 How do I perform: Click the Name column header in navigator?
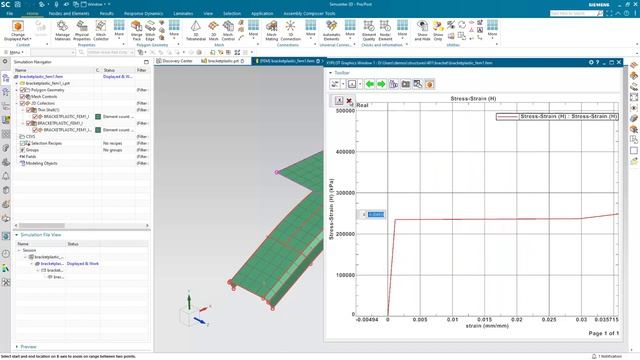(21, 70)
